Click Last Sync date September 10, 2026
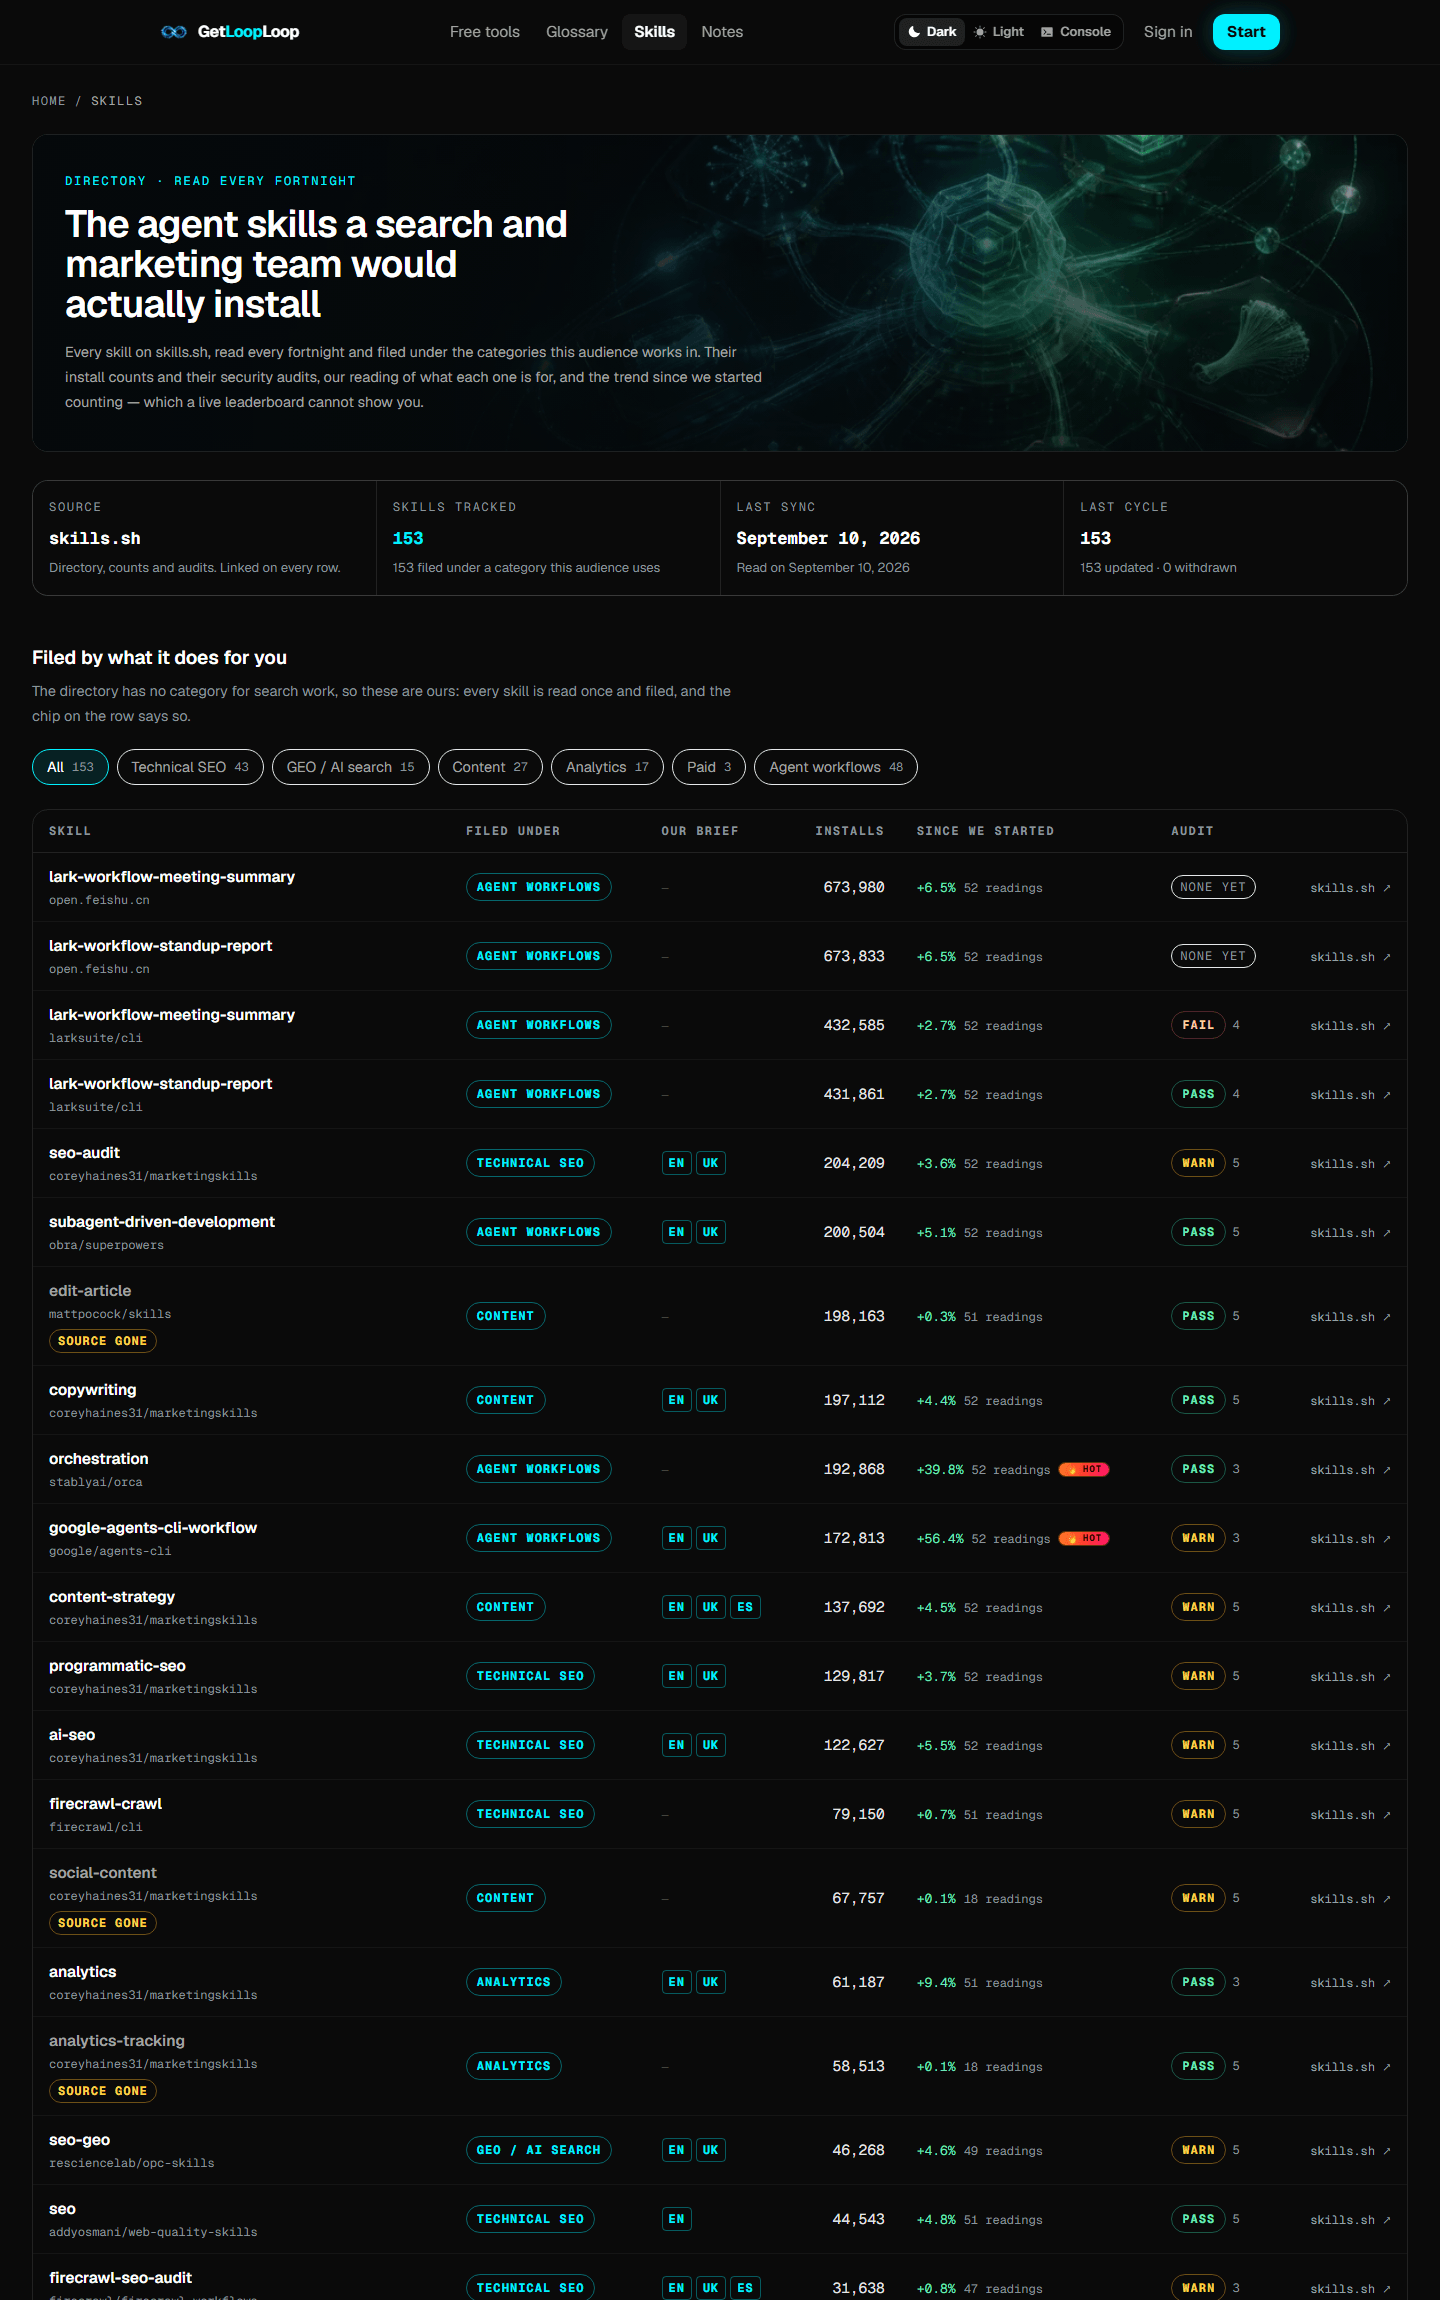 (x=828, y=538)
